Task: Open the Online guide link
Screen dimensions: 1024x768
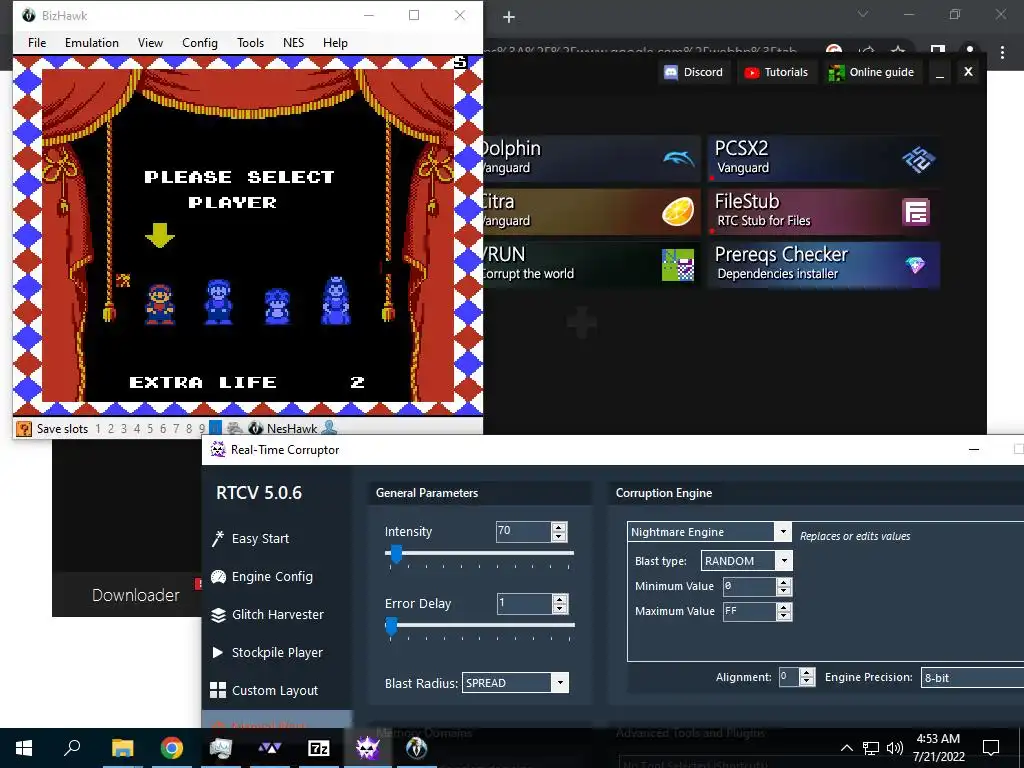Action: pos(871,72)
